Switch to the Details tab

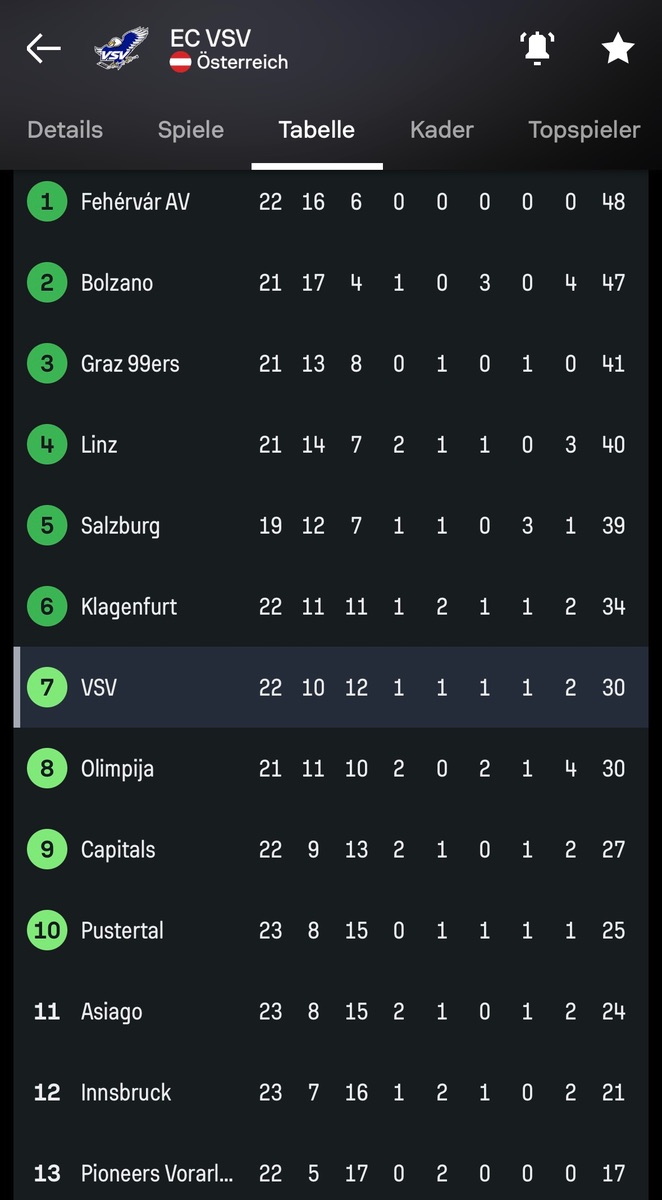pos(65,130)
